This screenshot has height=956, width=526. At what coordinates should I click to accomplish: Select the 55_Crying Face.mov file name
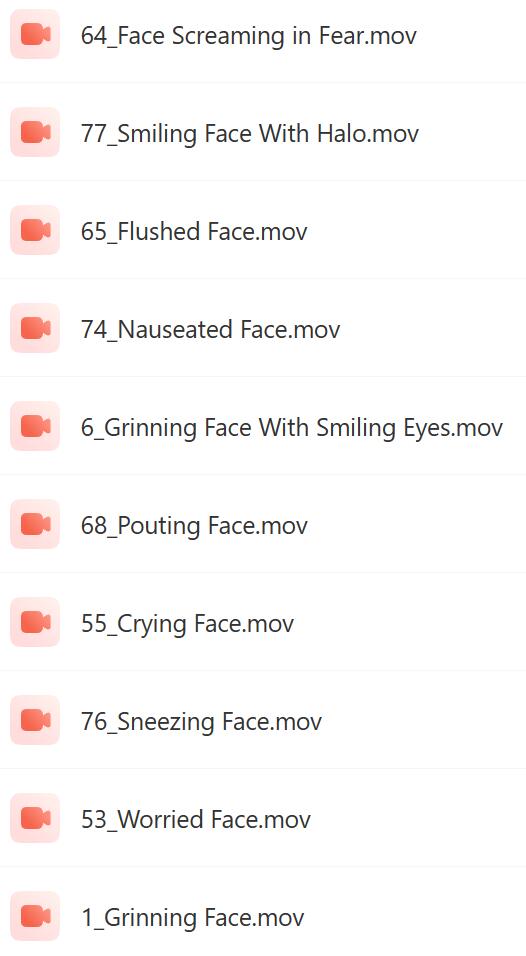click(x=187, y=624)
